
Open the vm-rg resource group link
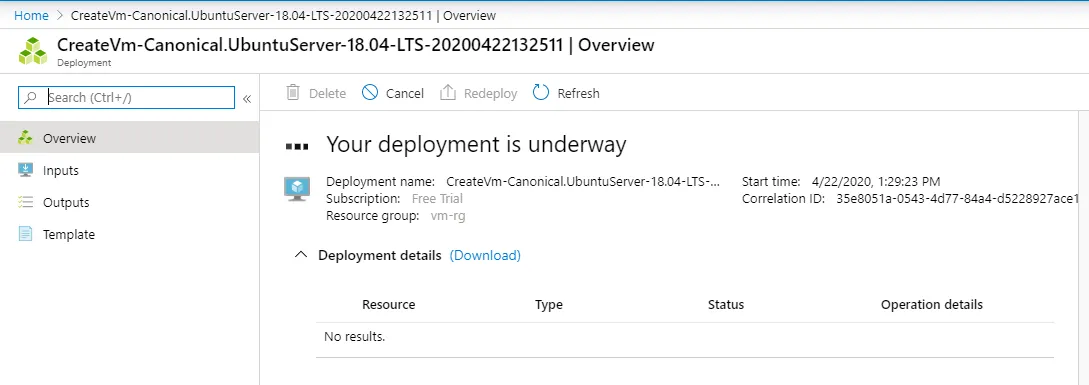point(448,215)
